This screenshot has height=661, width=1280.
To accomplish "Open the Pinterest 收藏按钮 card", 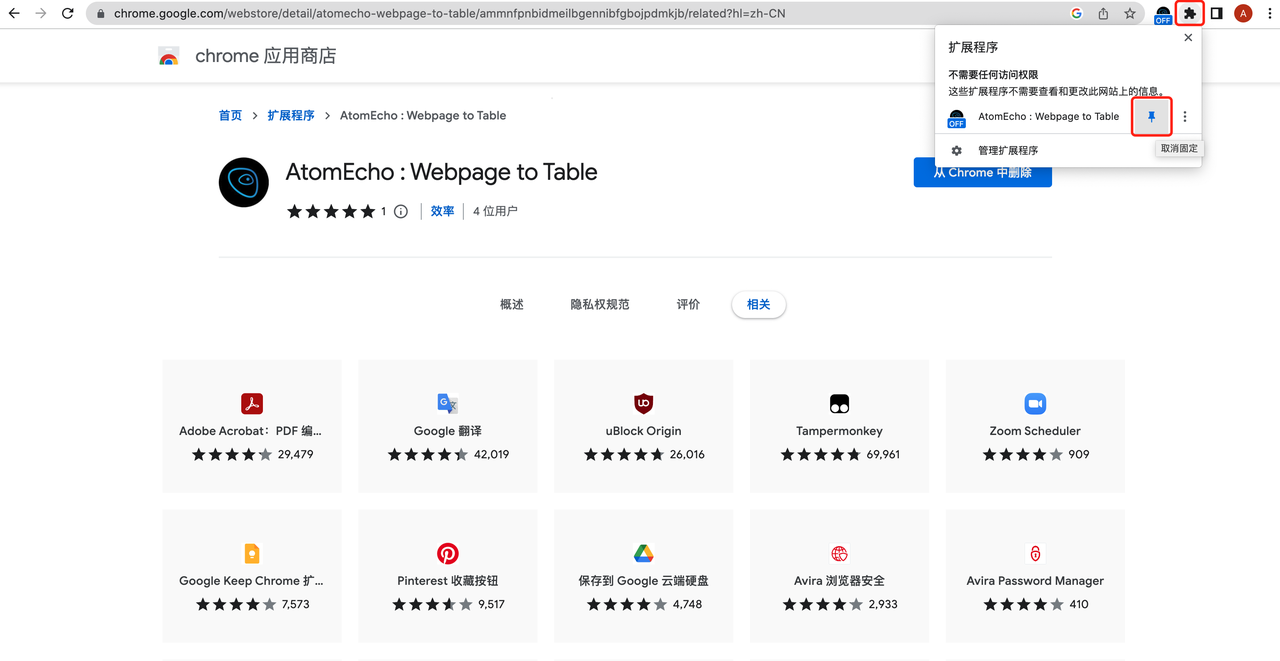I will [x=448, y=577].
